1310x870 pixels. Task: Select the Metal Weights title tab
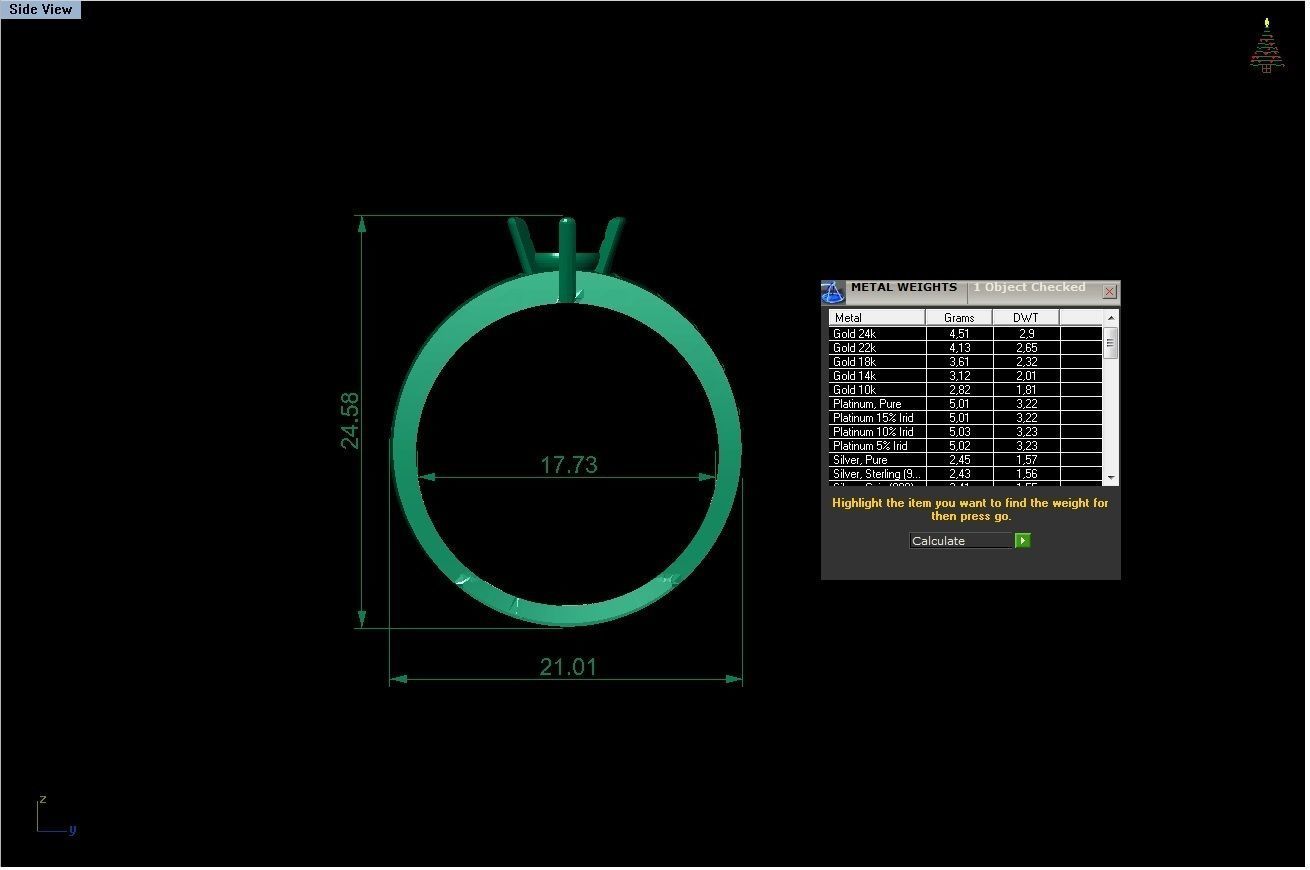point(904,288)
